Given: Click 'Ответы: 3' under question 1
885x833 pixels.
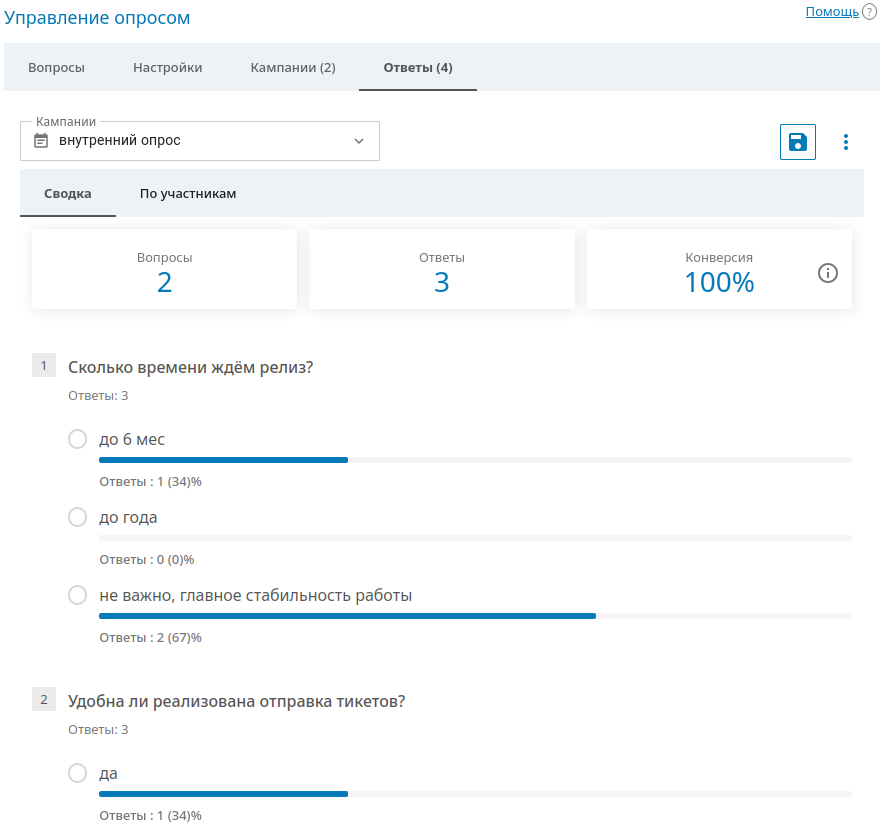Looking at the screenshot, I should (98, 396).
